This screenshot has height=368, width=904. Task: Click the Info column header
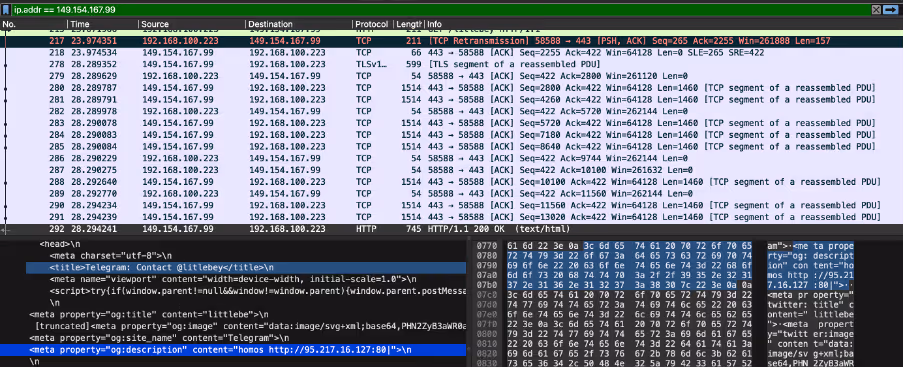click(x=664, y=24)
